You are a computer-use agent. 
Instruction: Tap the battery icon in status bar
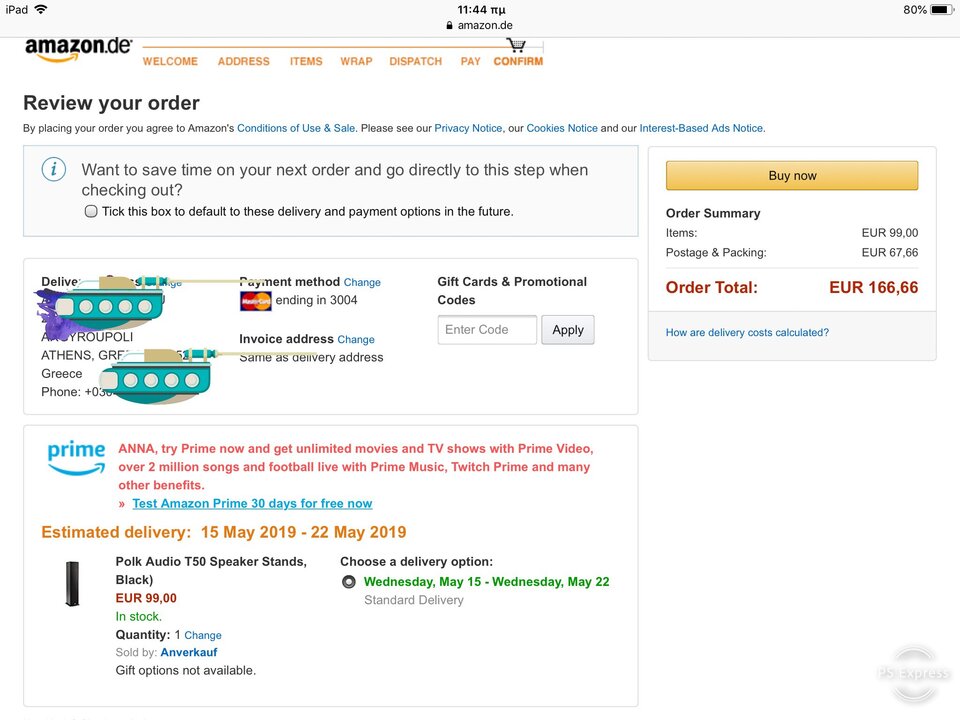[942, 10]
